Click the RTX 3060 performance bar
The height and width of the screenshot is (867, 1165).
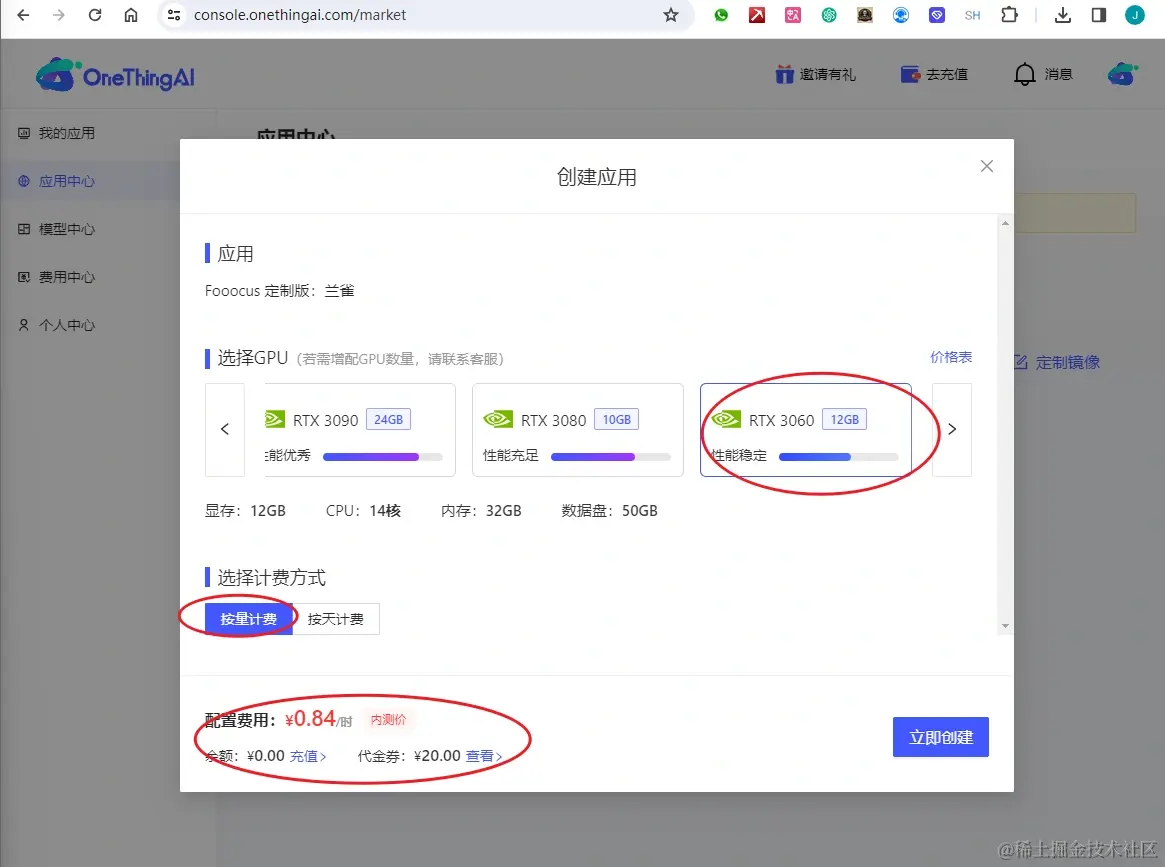click(x=839, y=457)
